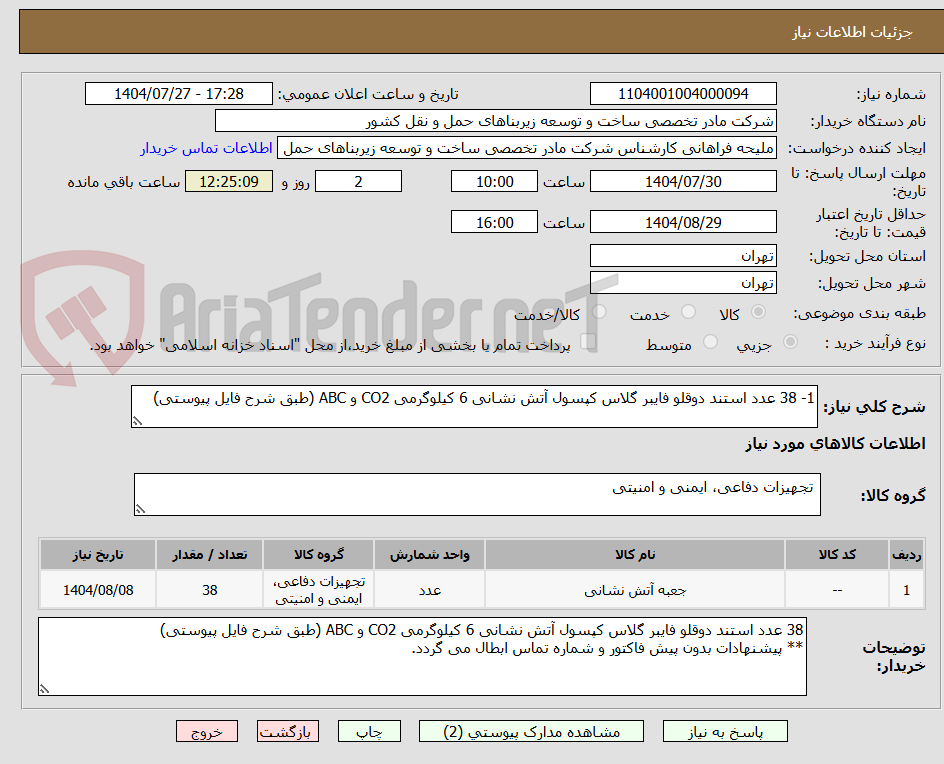This screenshot has height=764, width=944.
Task: Click the شماره نیاز field
Action: tap(683, 93)
